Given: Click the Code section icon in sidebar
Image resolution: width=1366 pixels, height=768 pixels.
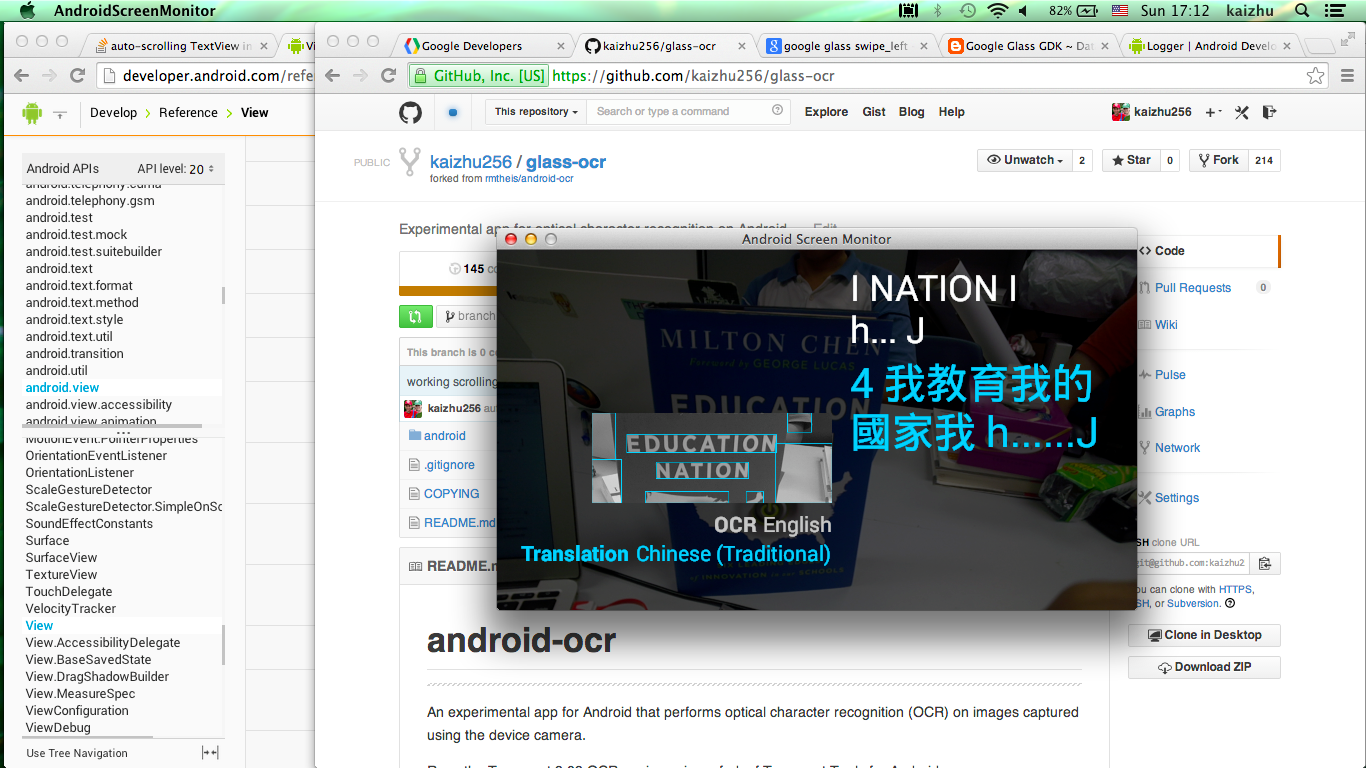Looking at the screenshot, I should click(x=1144, y=251).
